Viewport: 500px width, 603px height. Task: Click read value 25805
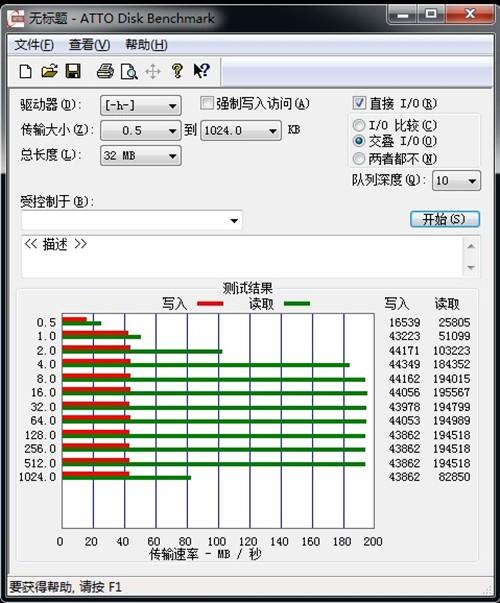pos(454,322)
